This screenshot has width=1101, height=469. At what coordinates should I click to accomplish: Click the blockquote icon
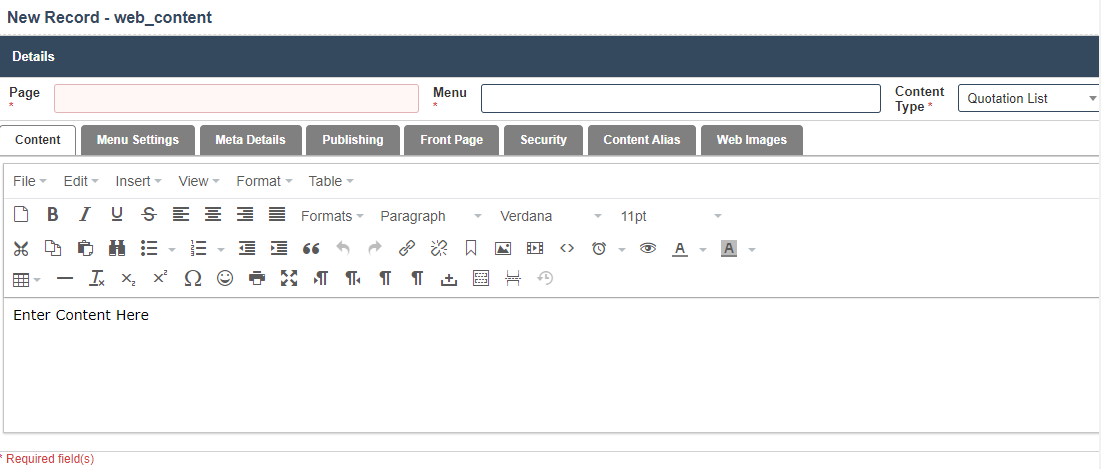click(311, 248)
